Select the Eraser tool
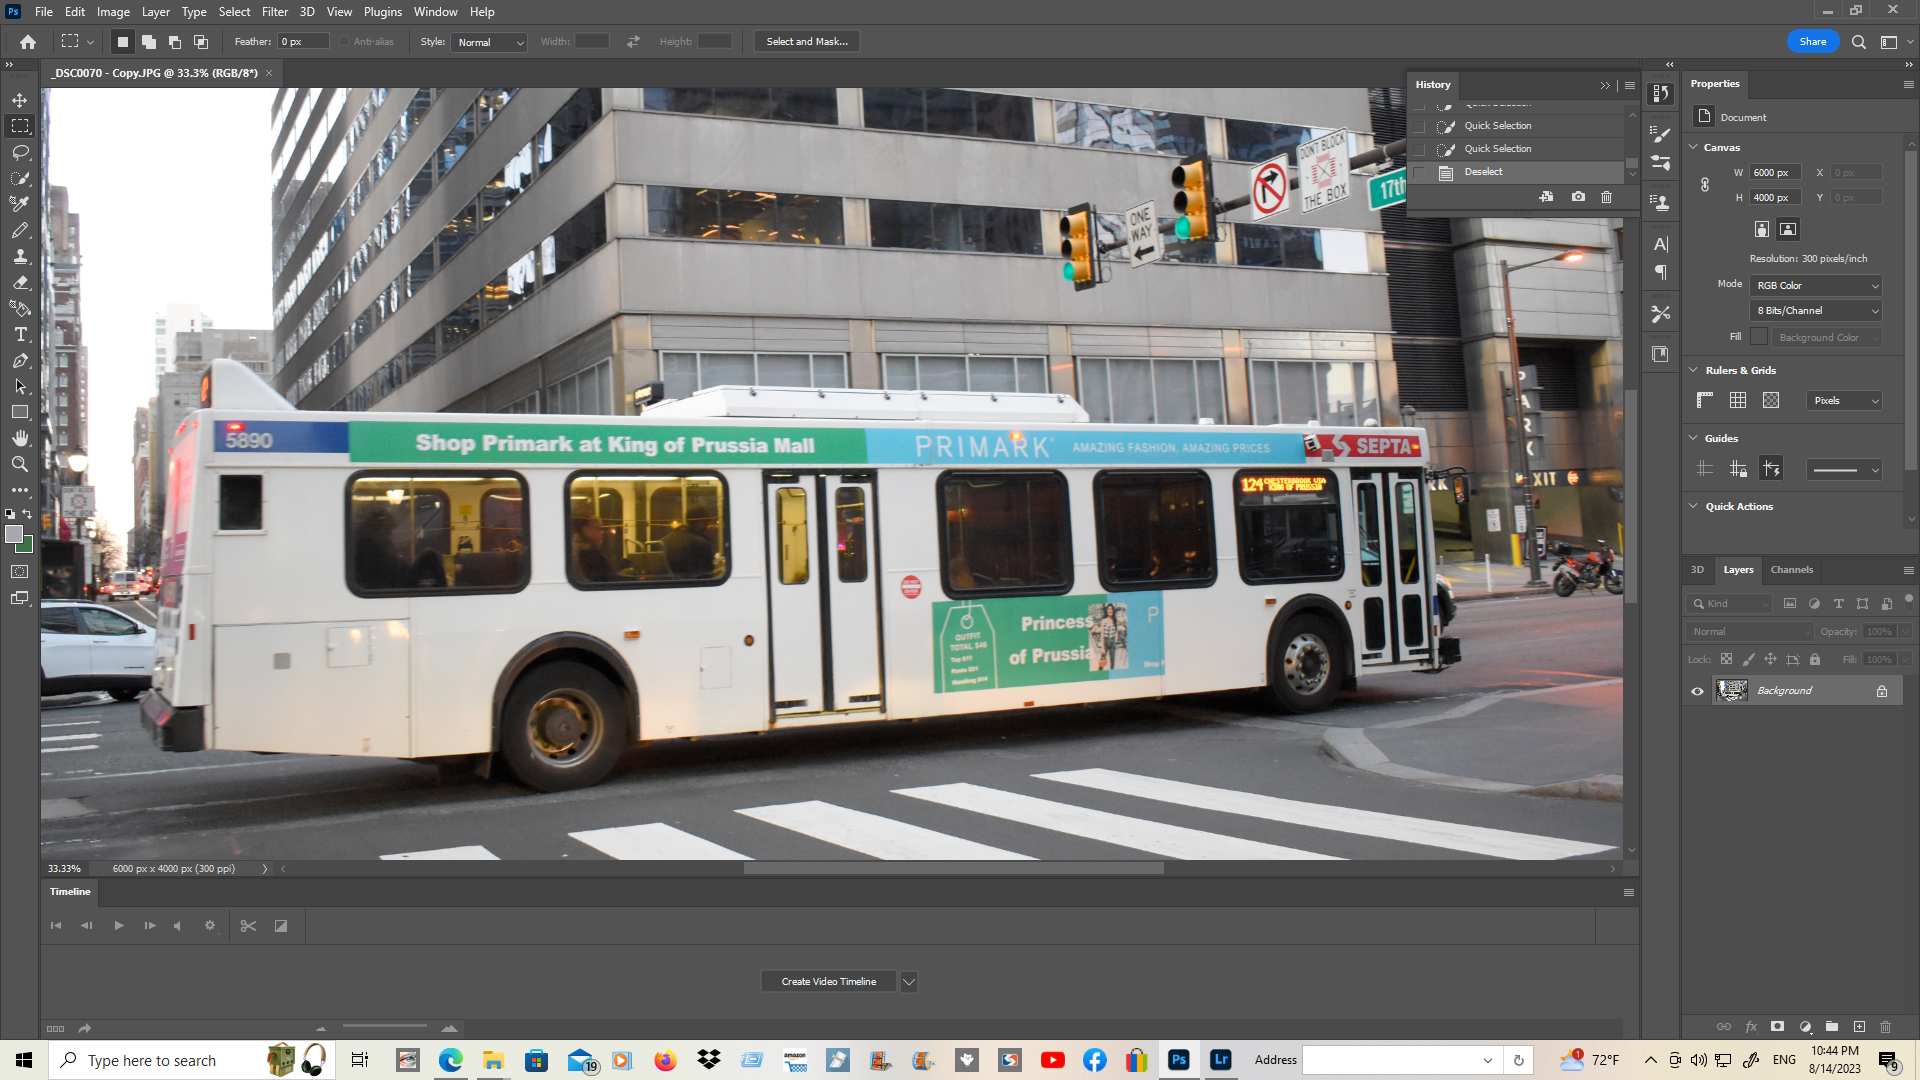The height and width of the screenshot is (1080, 1920). click(20, 282)
